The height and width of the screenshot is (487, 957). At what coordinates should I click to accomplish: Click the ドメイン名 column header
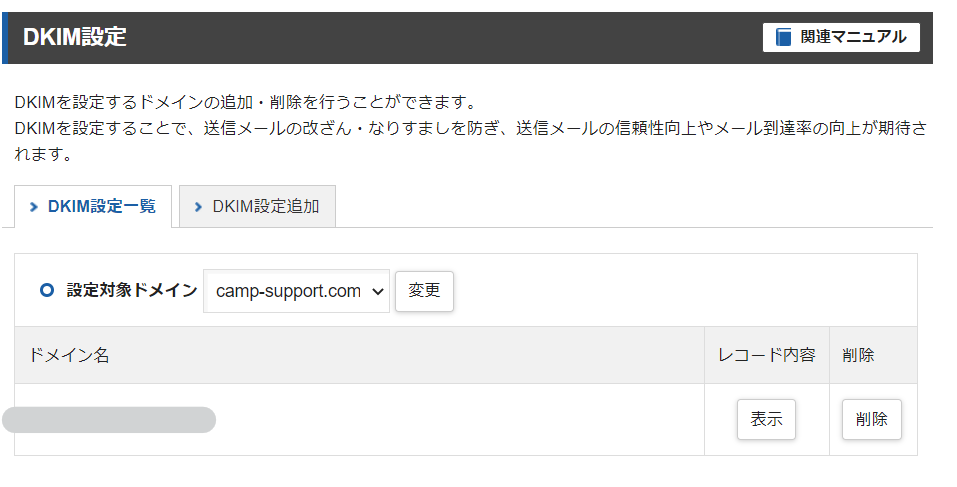69,355
